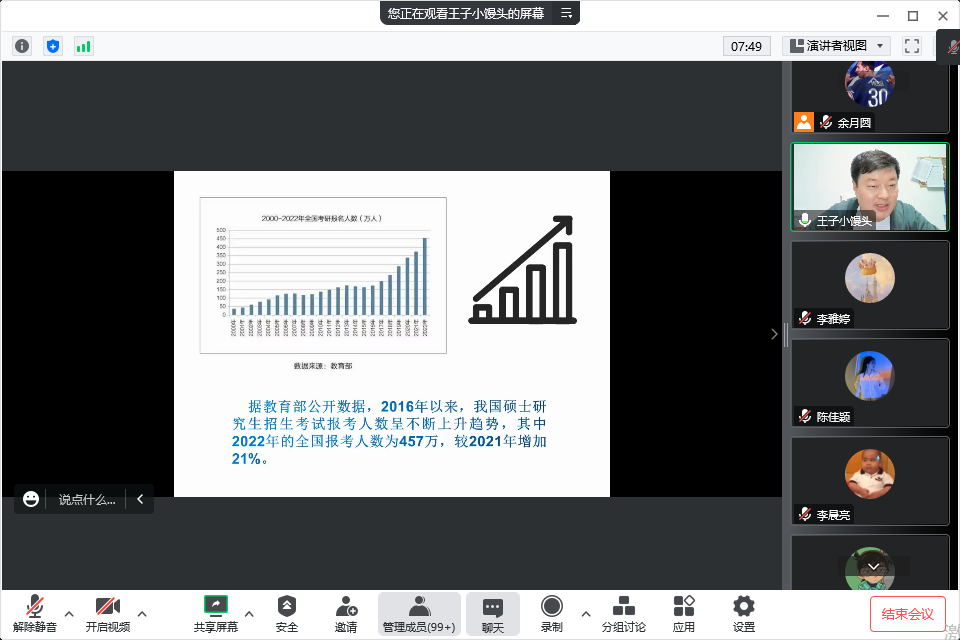Open the 设置 settings gear
Image resolution: width=960 pixels, height=640 pixels.
(x=743, y=613)
